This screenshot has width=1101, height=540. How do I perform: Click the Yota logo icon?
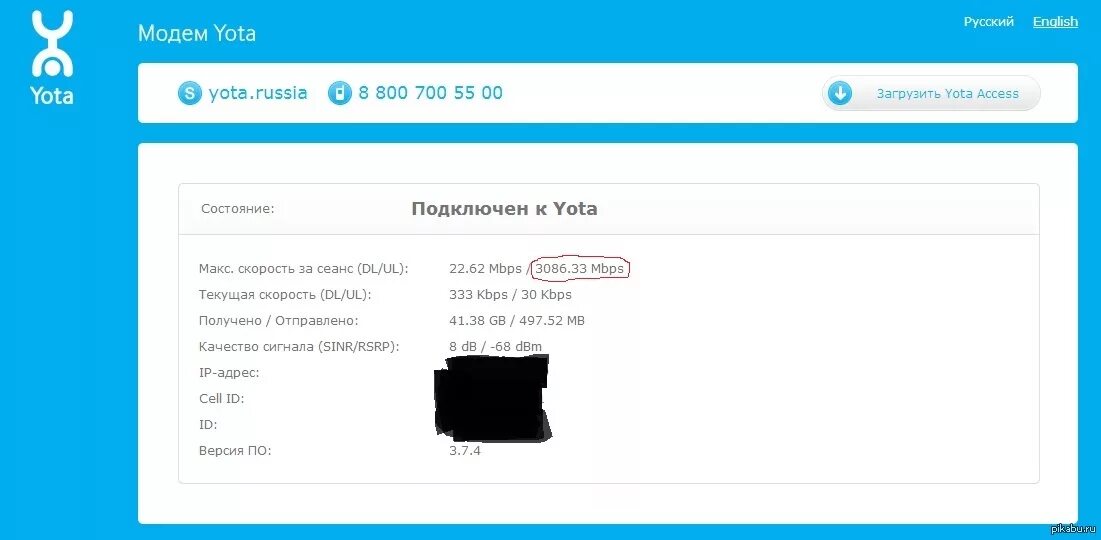coord(51,58)
